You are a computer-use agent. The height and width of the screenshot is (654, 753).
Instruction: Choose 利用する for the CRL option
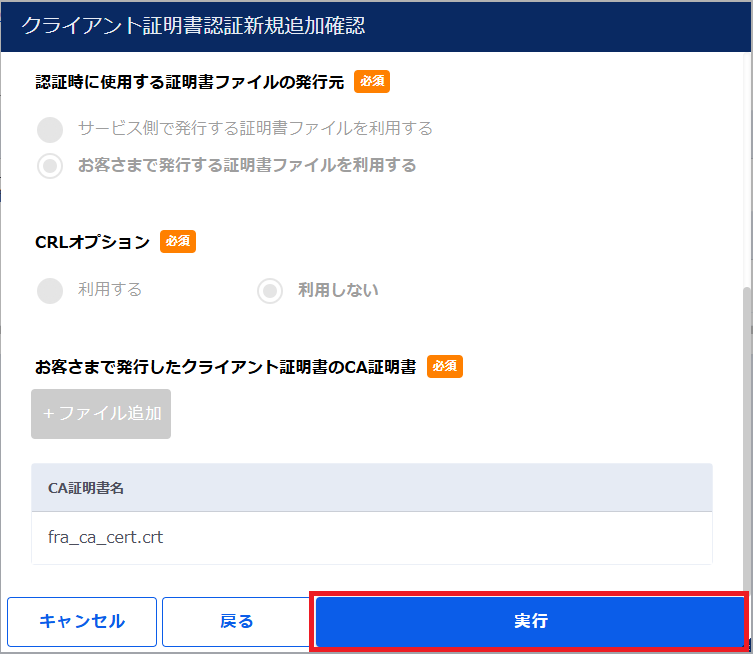(50, 291)
